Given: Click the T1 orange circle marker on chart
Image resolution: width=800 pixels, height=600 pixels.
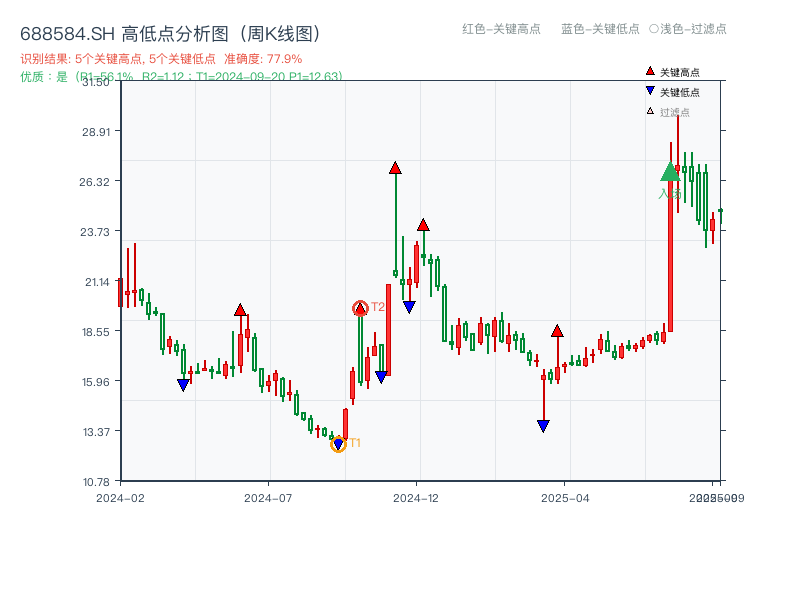Looking at the screenshot, I should click(x=339, y=443).
